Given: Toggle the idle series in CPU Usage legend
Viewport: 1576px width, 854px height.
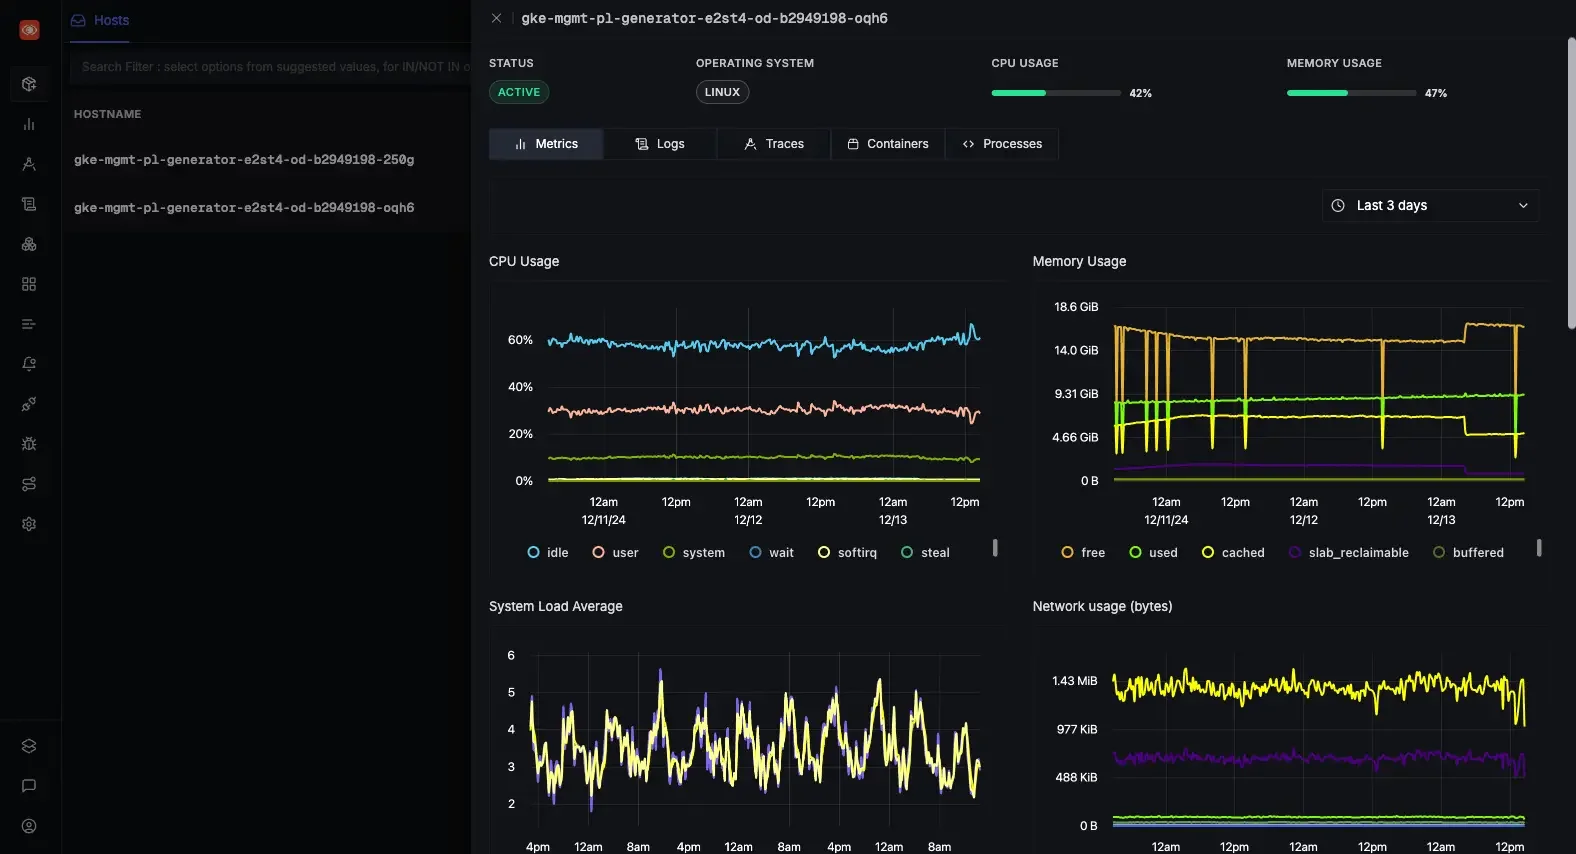Looking at the screenshot, I should (x=548, y=552).
